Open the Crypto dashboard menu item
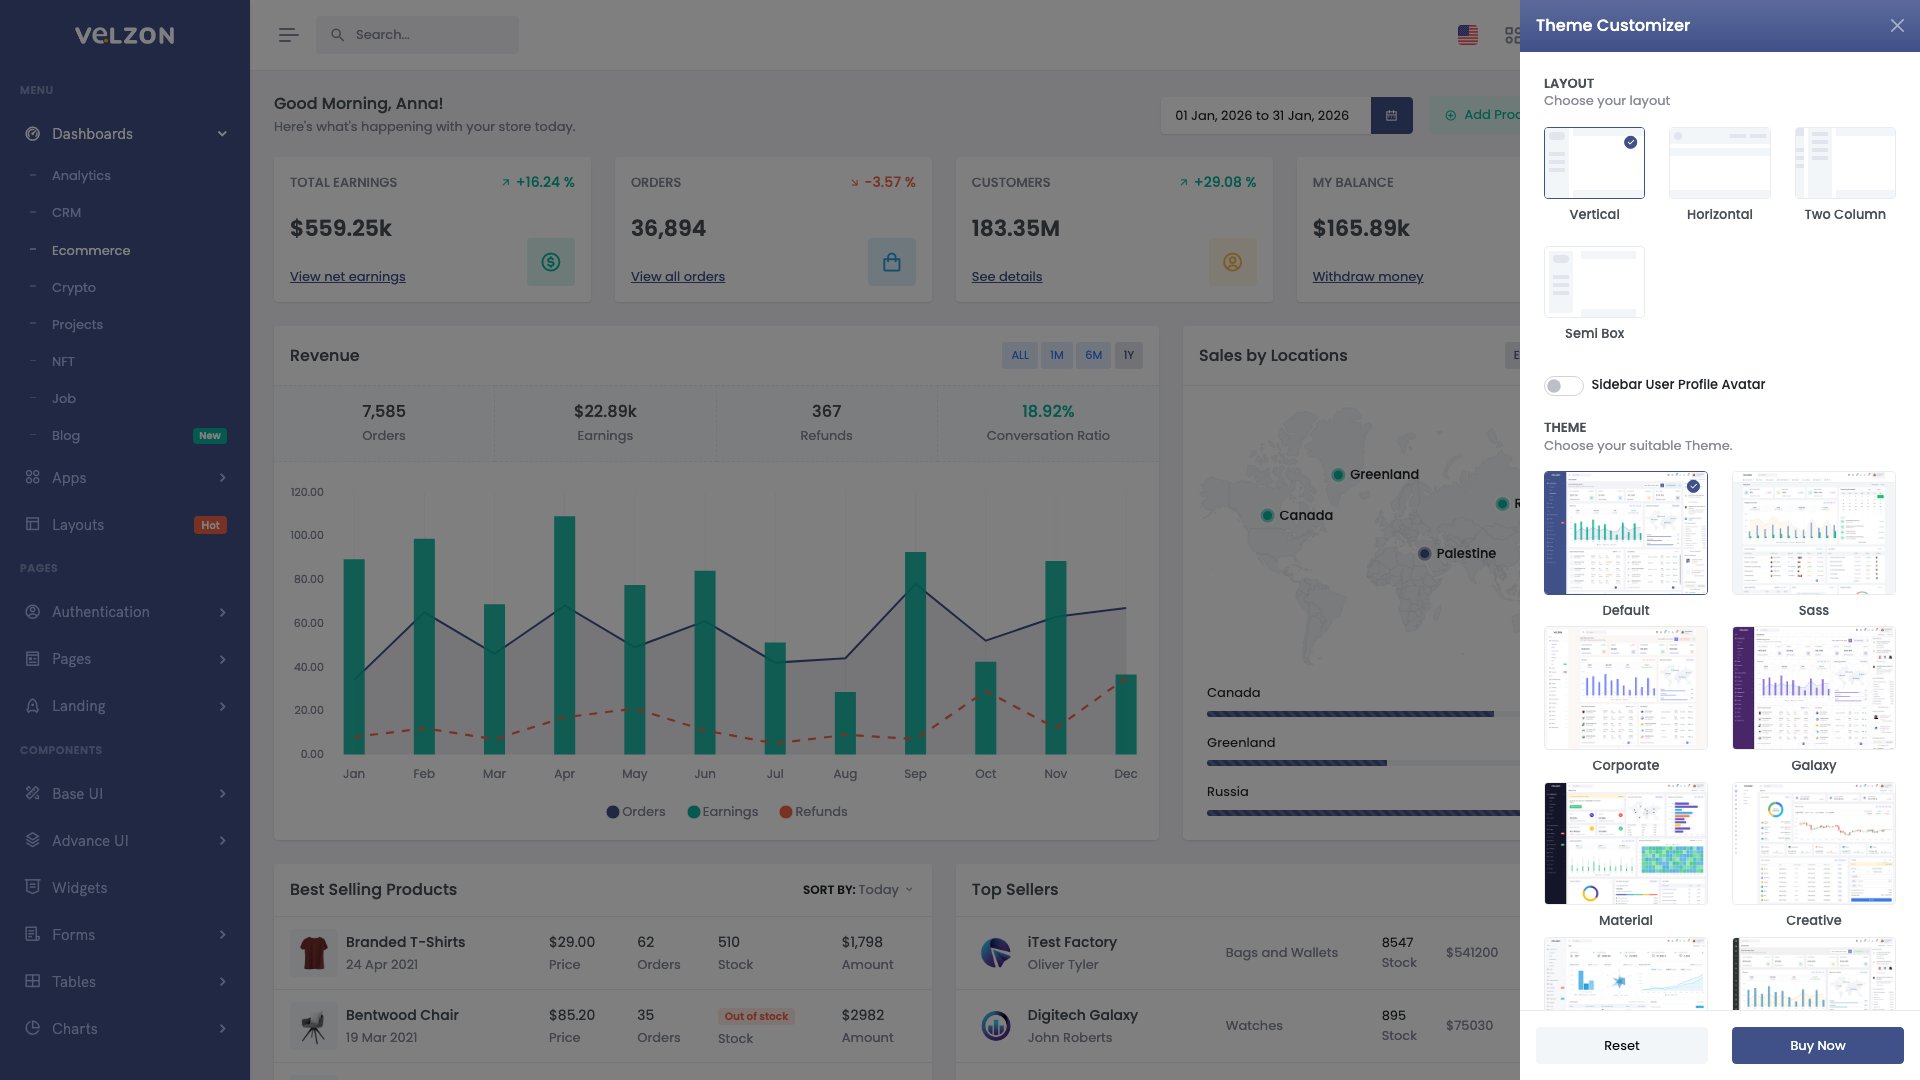Viewport: 1920px width, 1080px height. (73, 287)
